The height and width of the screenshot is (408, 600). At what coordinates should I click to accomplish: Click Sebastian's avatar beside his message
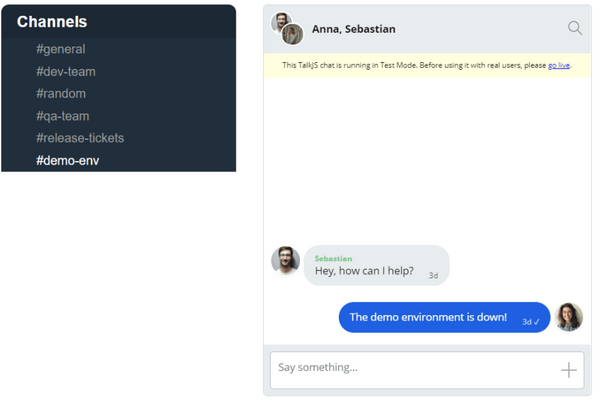285,260
